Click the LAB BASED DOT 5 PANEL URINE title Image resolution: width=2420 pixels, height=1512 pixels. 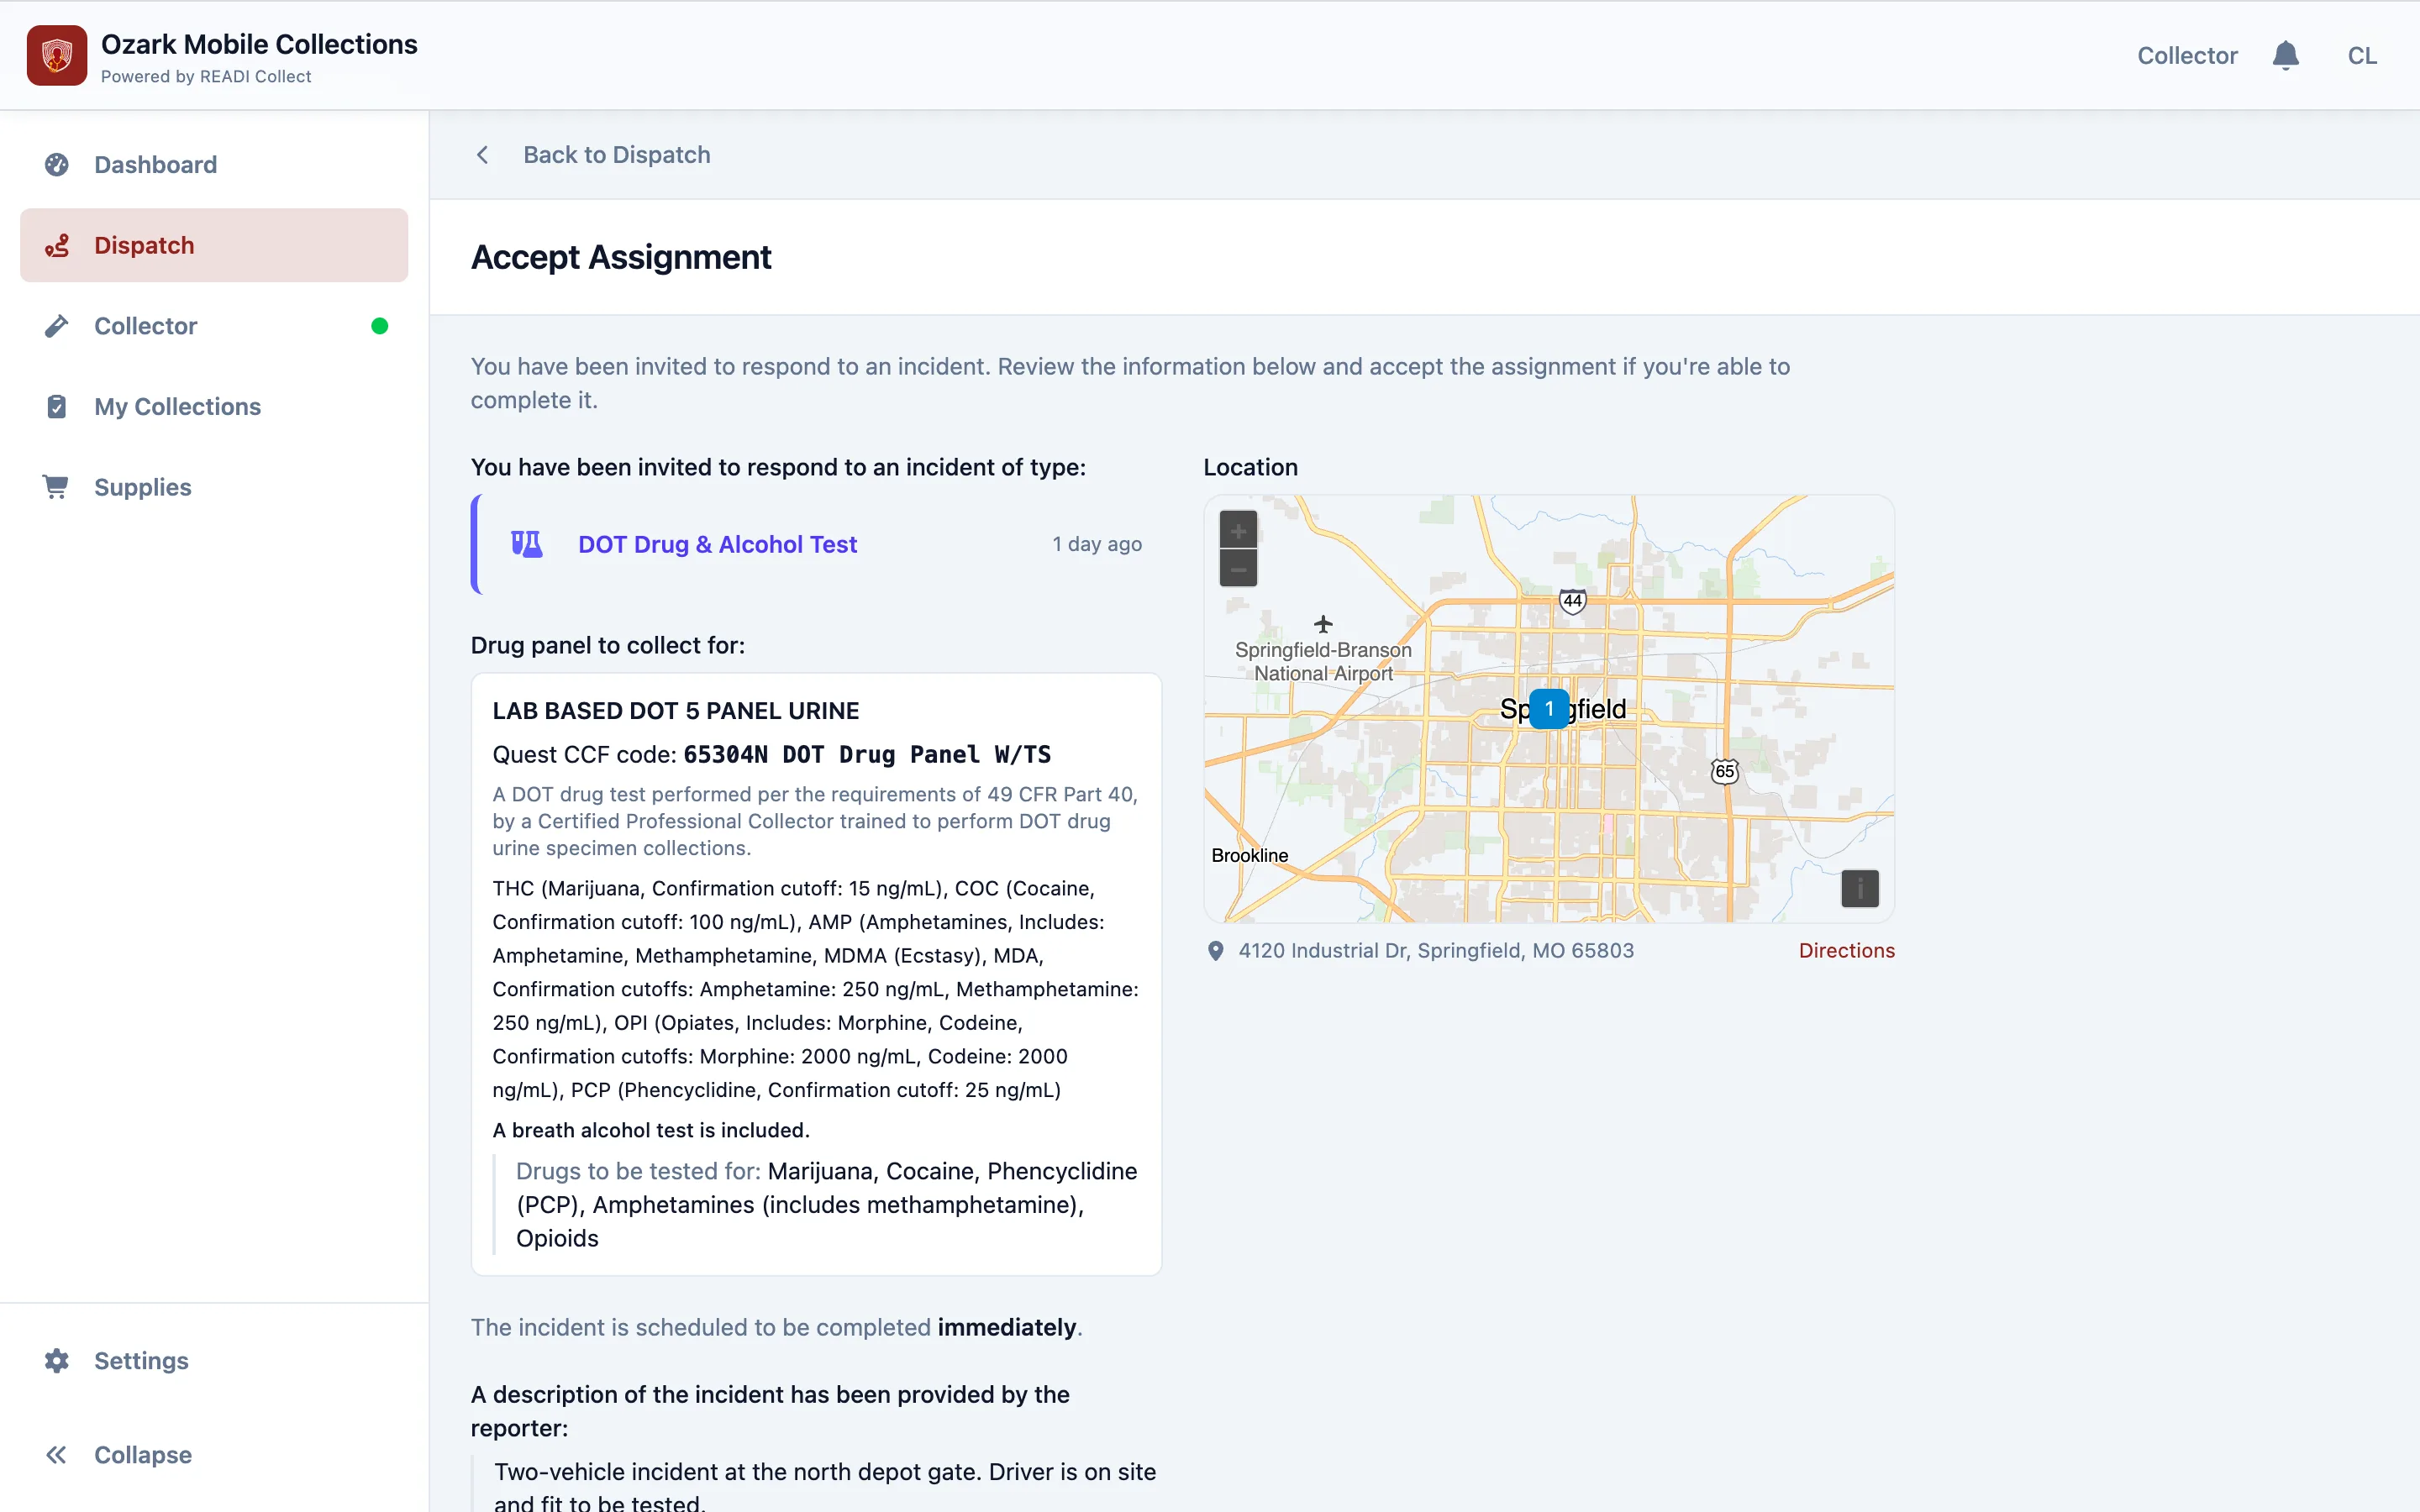[676, 711]
